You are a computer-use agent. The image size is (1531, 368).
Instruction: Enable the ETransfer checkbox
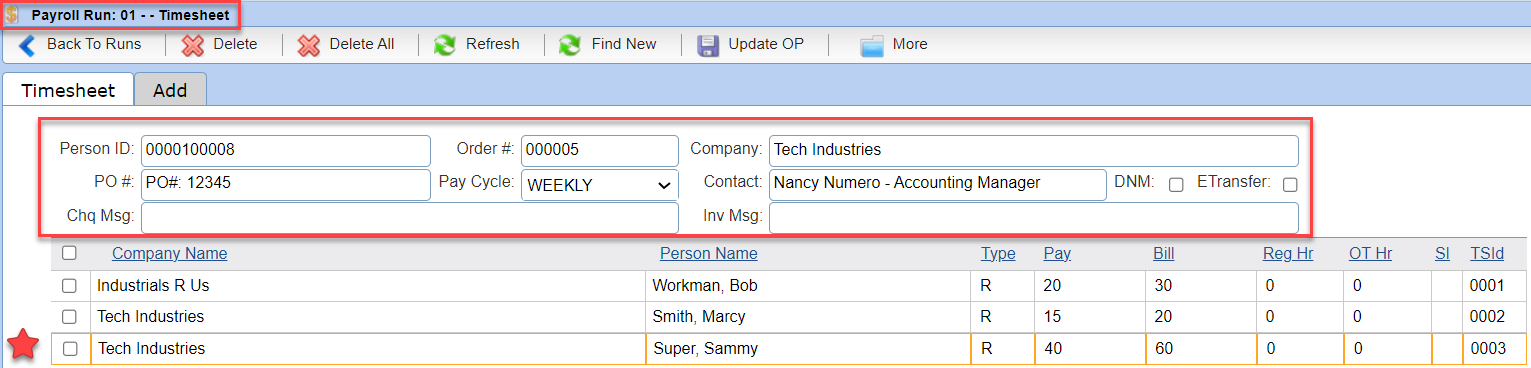click(1290, 184)
